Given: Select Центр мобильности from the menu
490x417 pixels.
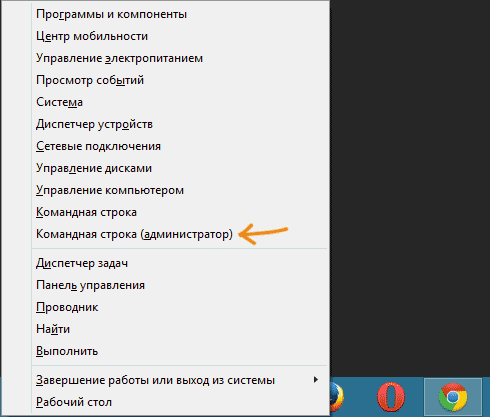Looking at the screenshot, I should 180,36.
